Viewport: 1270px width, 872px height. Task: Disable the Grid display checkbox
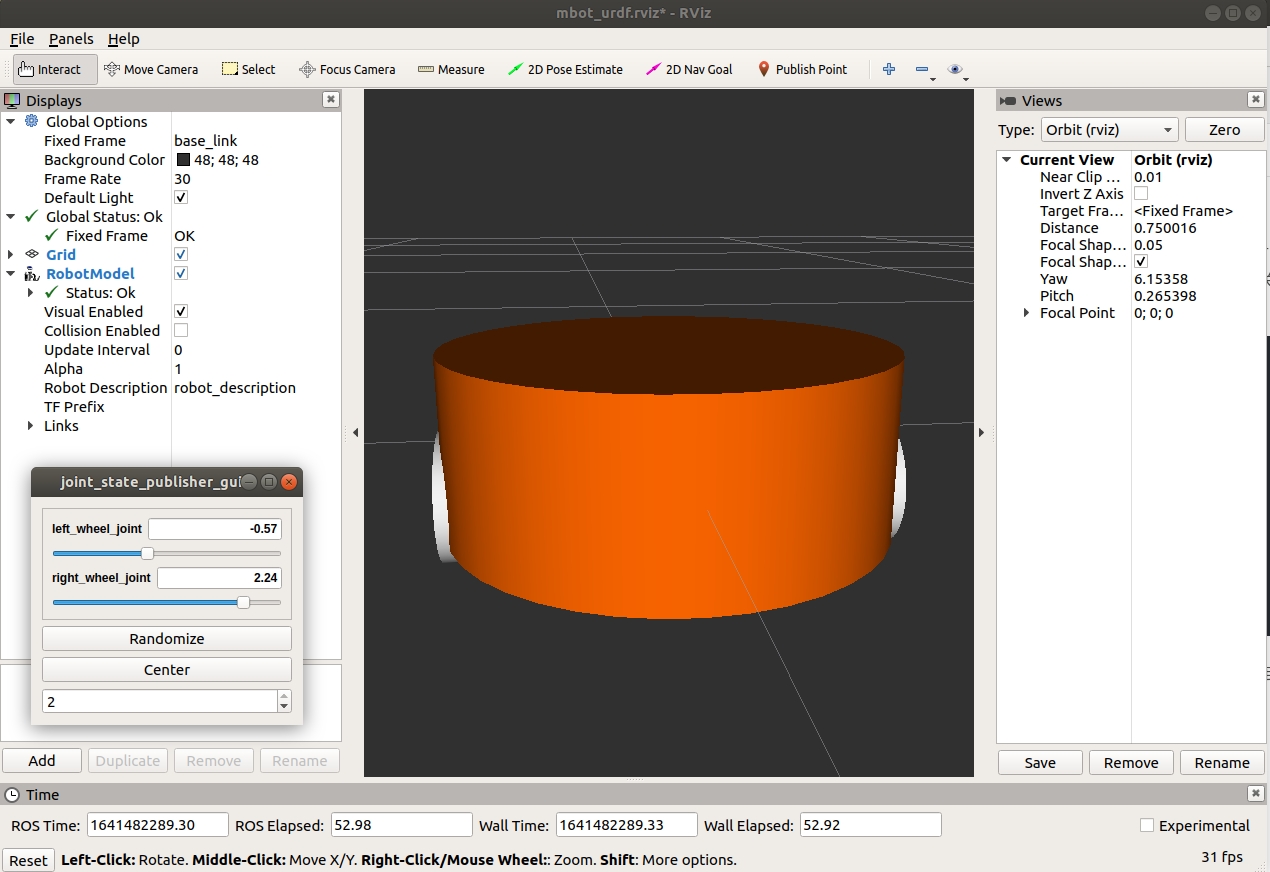pyautogui.click(x=181, y=254)
